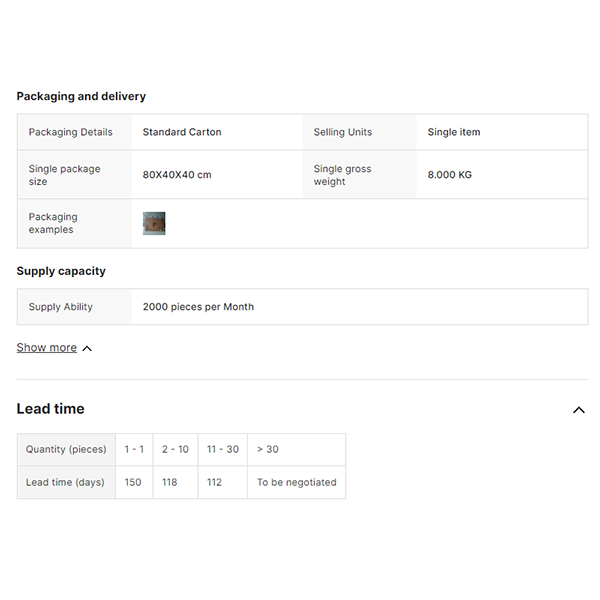Select the > 30 quantity column

268,450
